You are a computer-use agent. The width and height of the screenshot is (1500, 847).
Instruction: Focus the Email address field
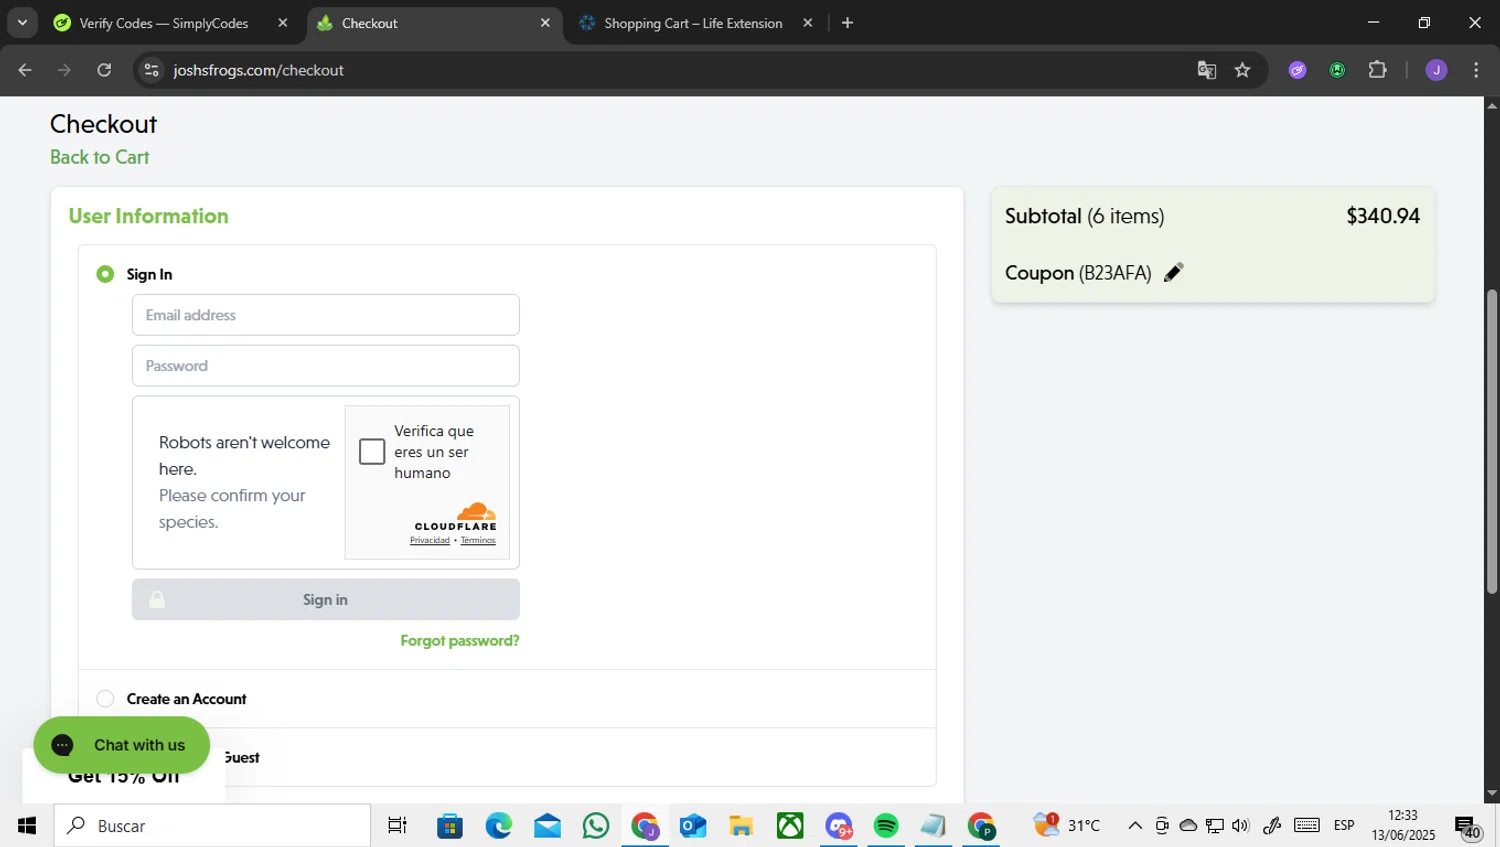pos(326,315)
